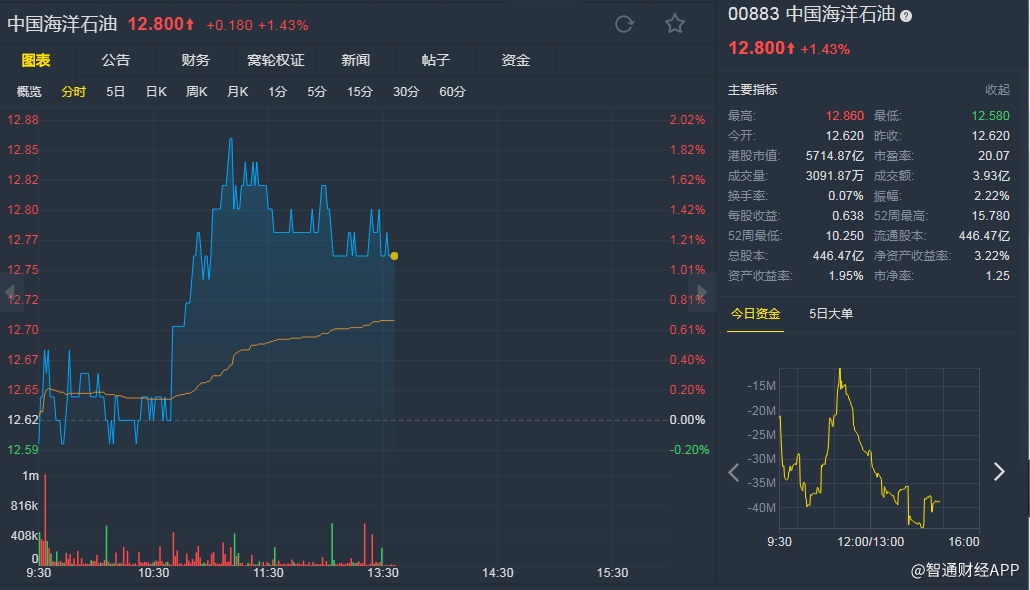Screen dimensions: 1030x590
Task: Switch chart to 日K view
Action: [x=156, y=92]
